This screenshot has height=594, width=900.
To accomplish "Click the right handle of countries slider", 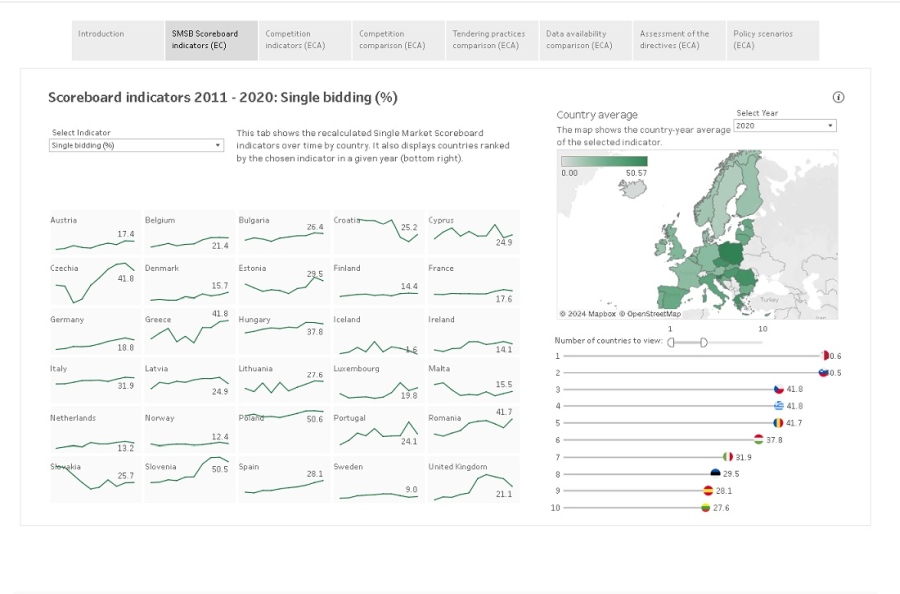I will pos(705,342).
